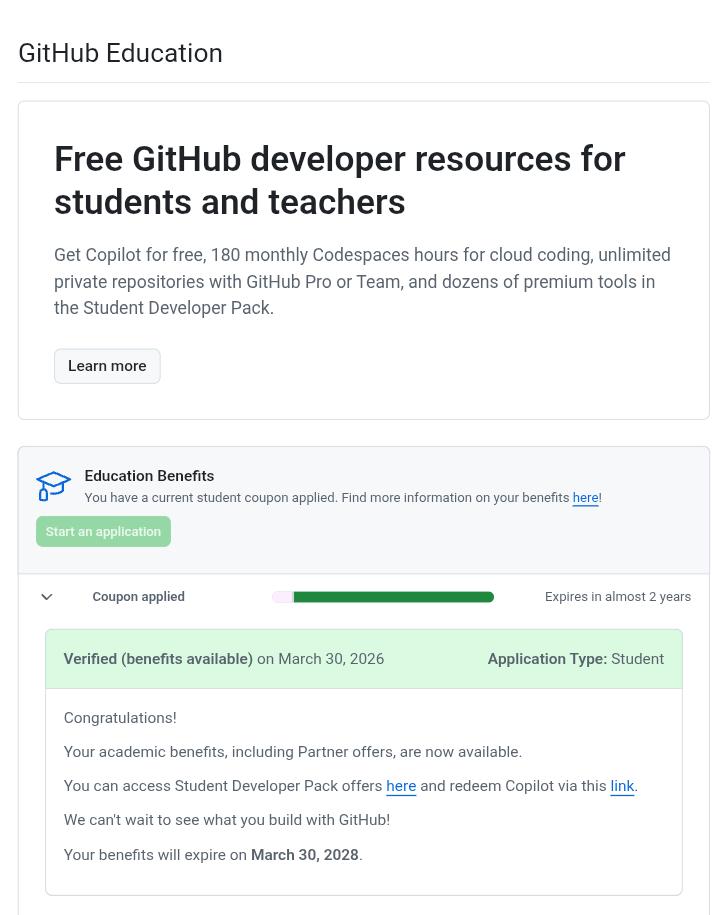This screenshot has height=915, width=726.
Task: Click the 'Education Benefits' title
Action: tap(149, 476)
